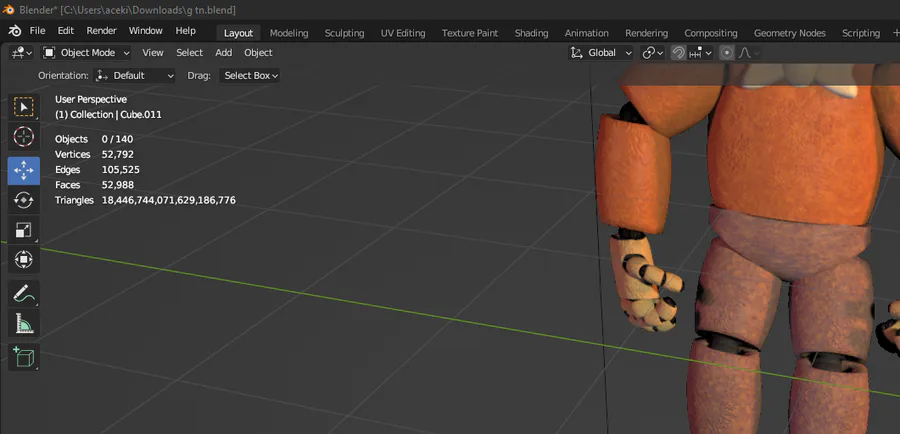Select the Rotate tool

24,200
